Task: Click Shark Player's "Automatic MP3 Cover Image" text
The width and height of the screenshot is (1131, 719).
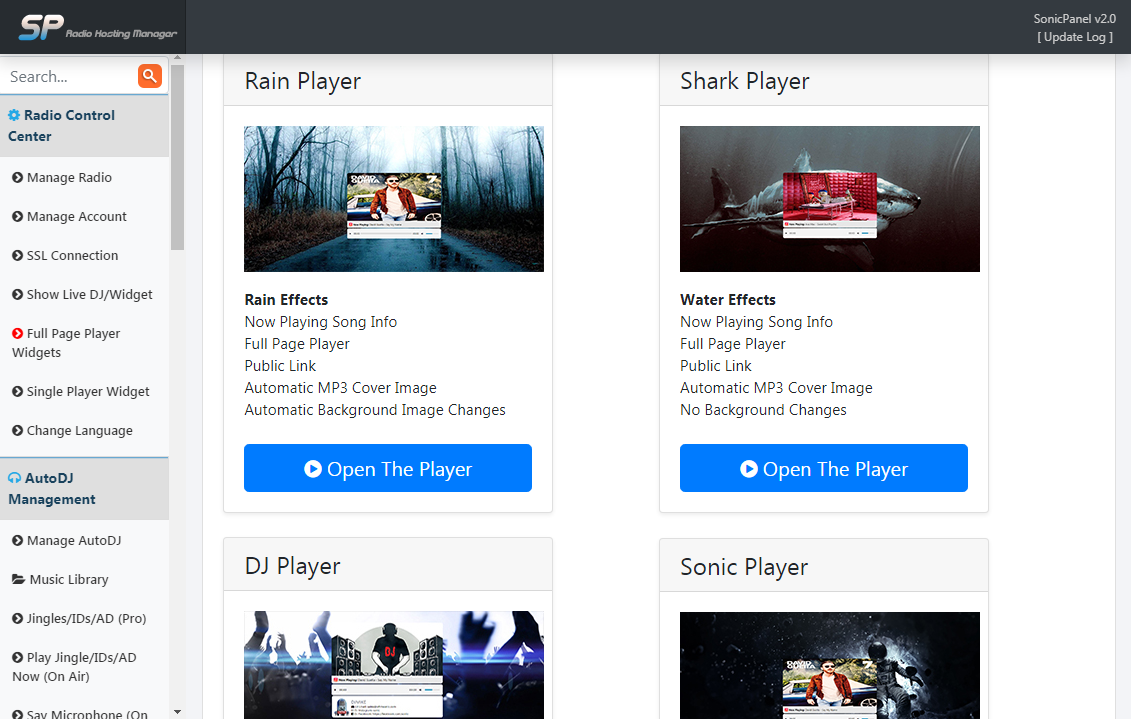Action: [776, 388]
